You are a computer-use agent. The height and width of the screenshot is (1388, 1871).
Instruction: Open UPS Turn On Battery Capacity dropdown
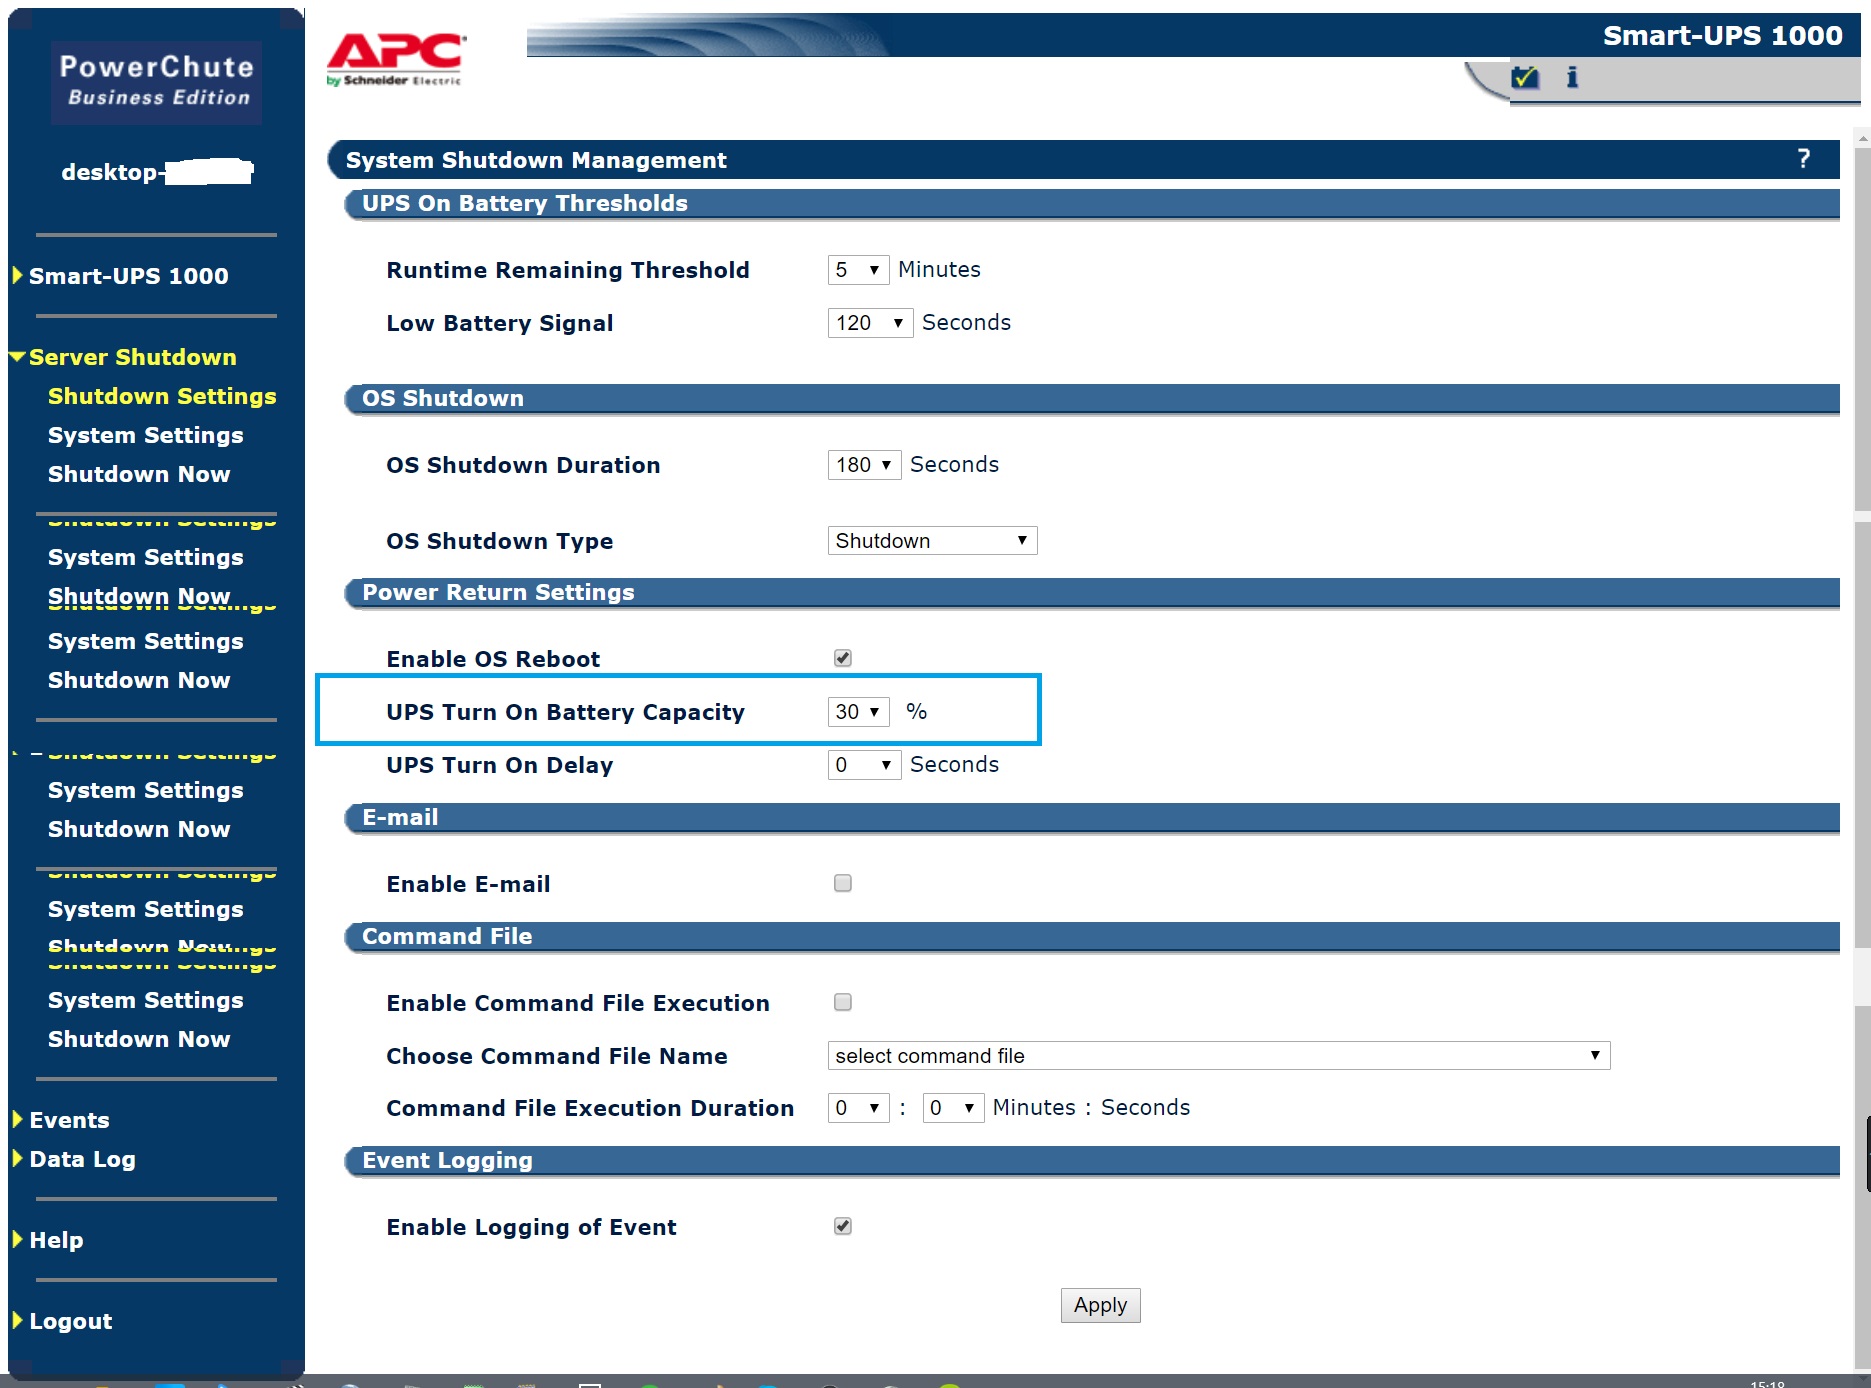coord(858,712)
